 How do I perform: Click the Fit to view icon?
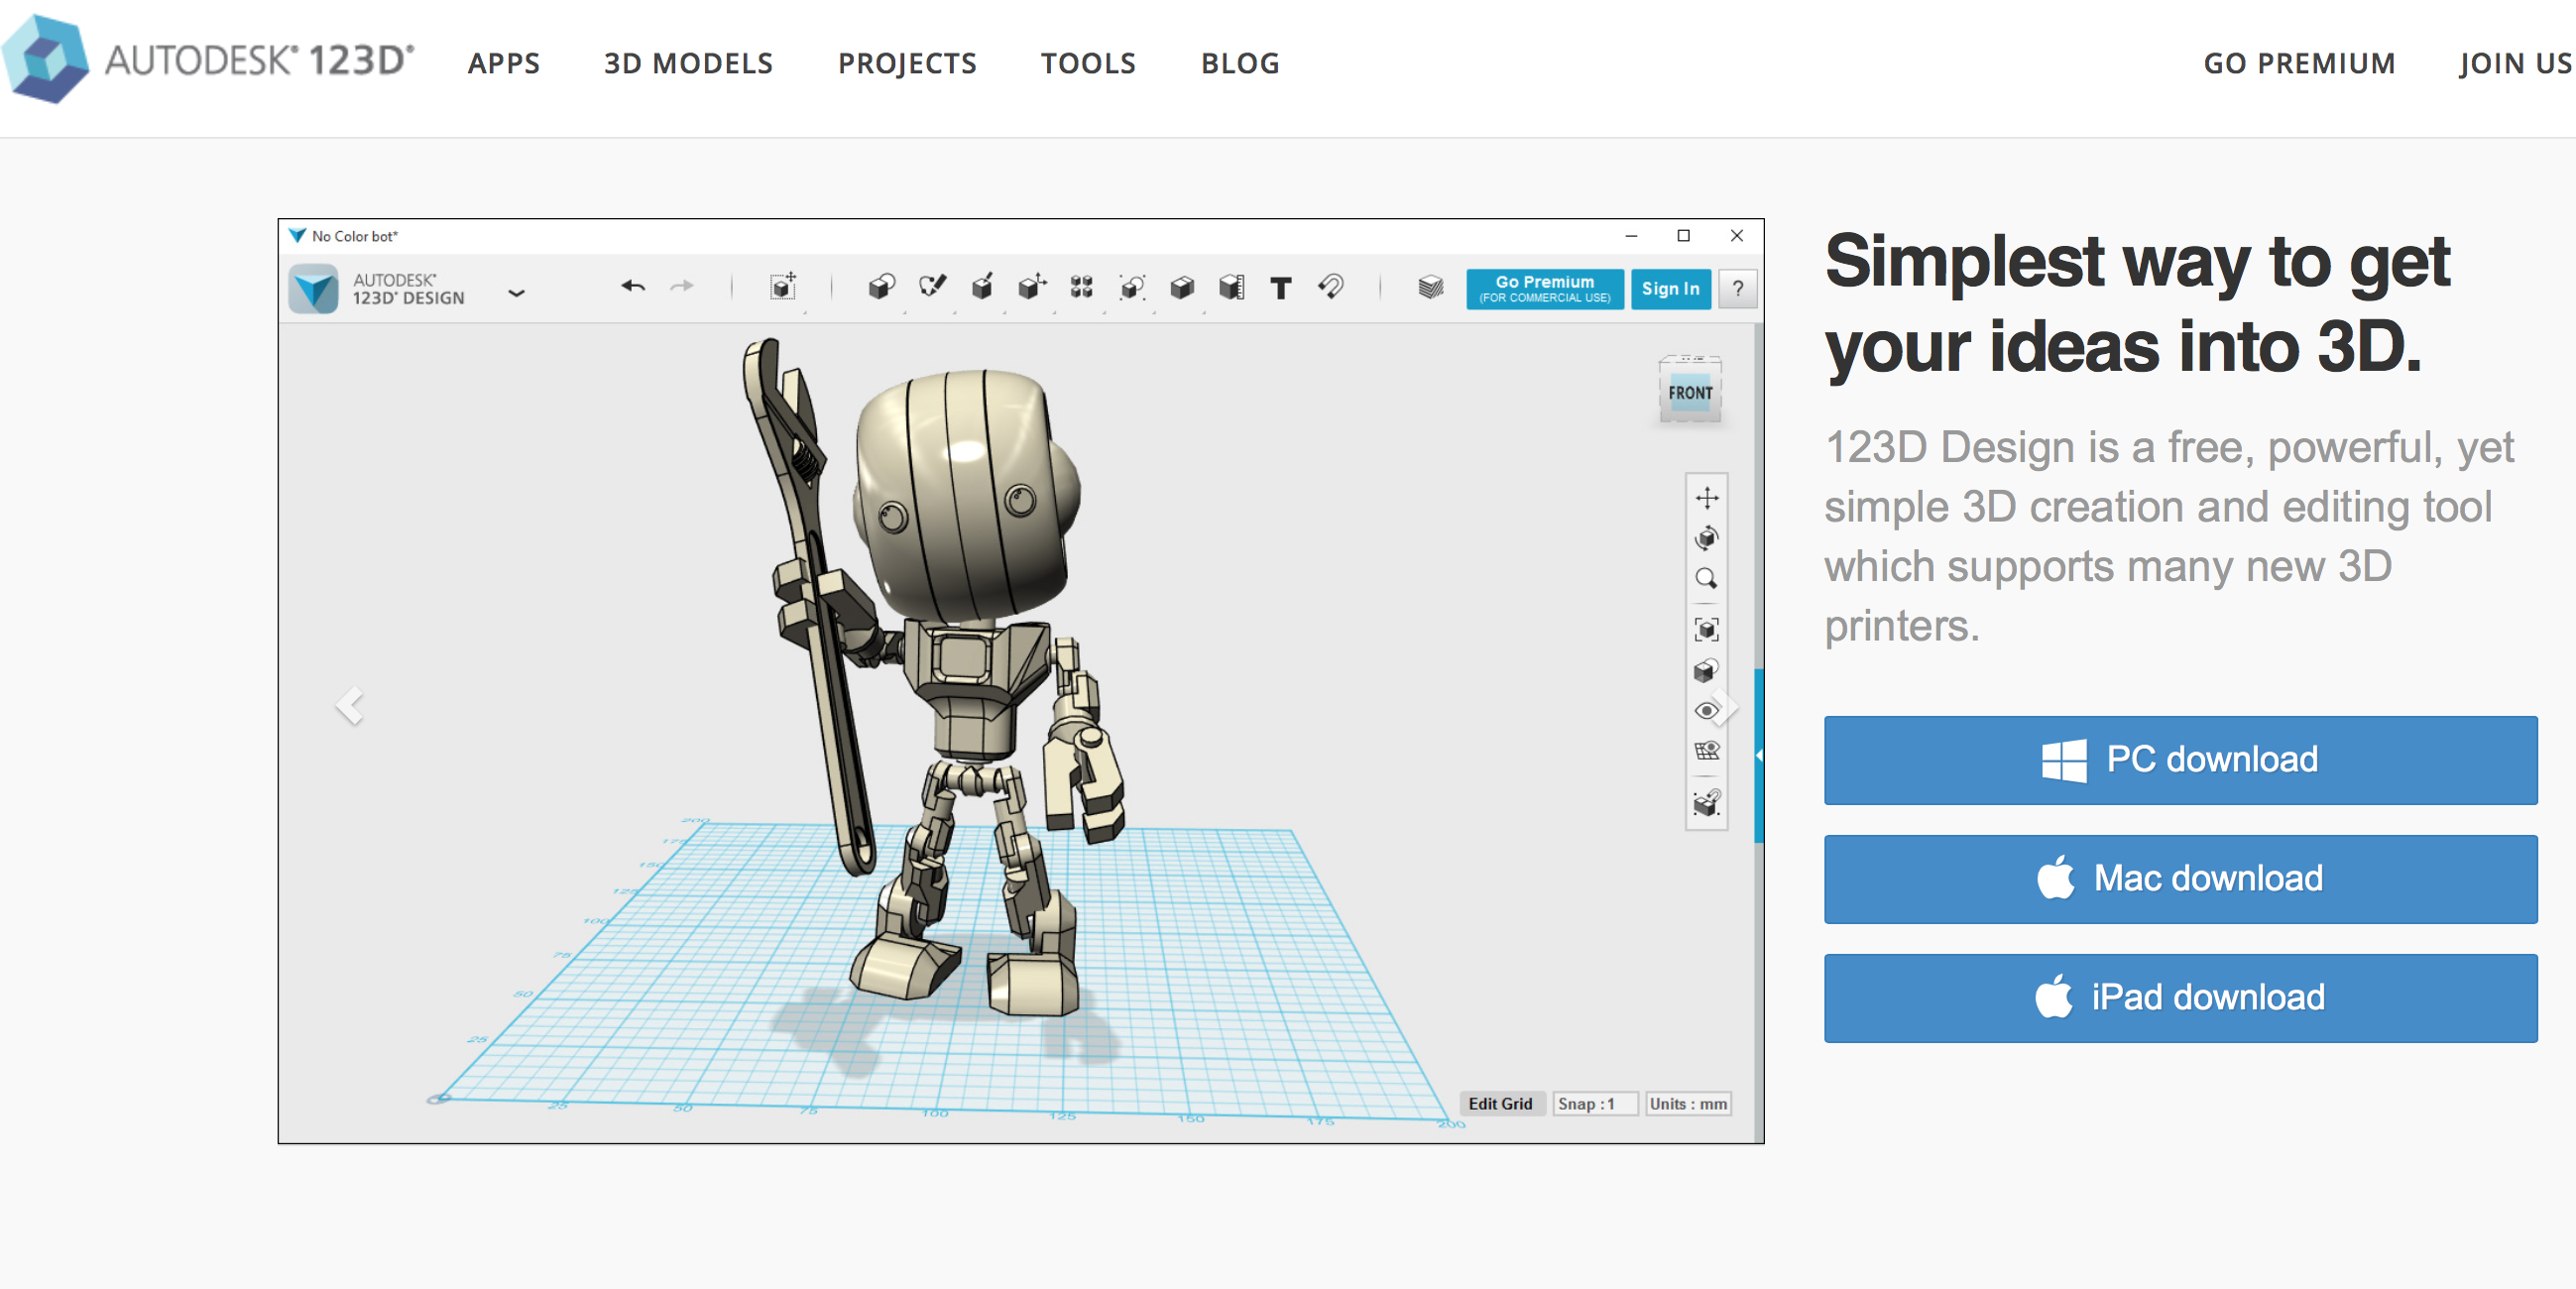coord(1707,629)
